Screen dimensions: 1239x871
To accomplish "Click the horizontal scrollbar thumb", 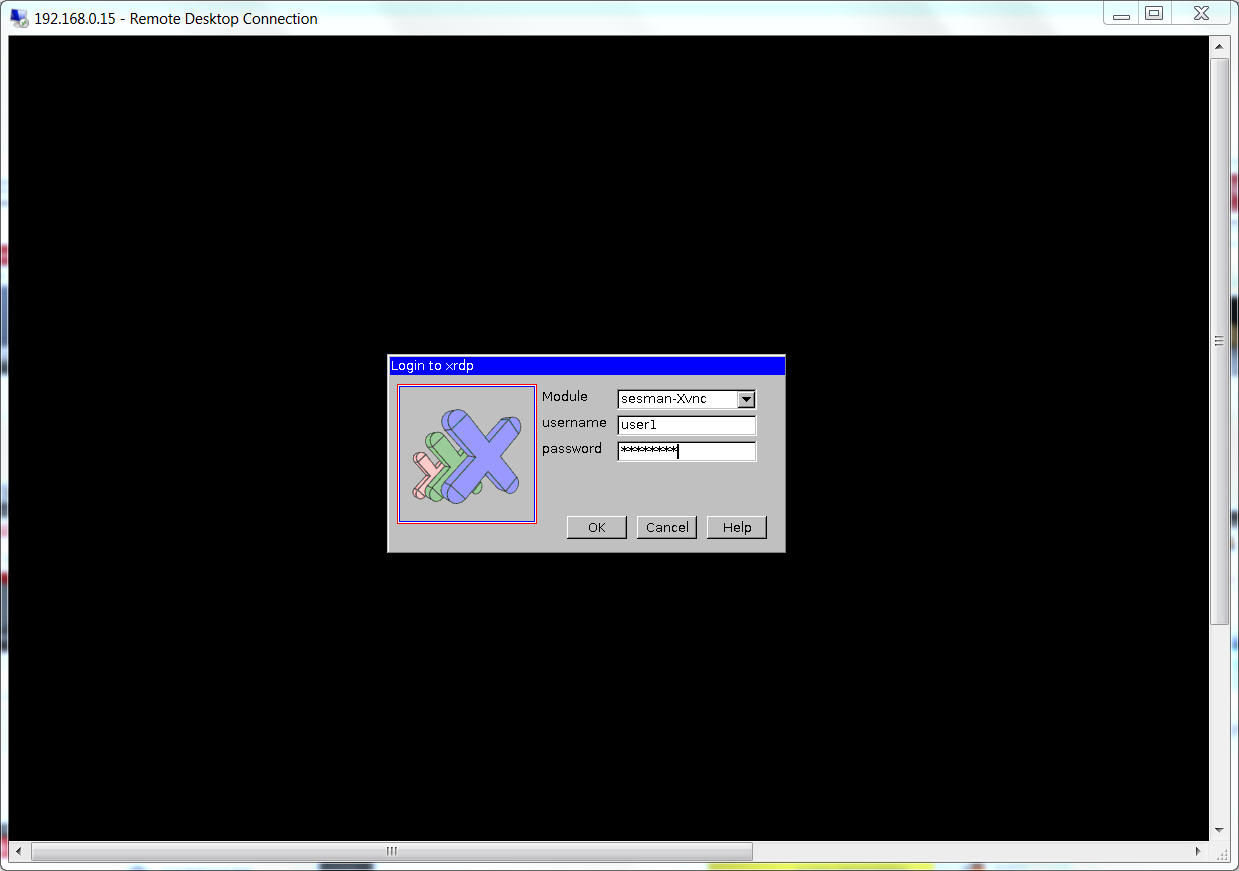I will click(390, 851).
